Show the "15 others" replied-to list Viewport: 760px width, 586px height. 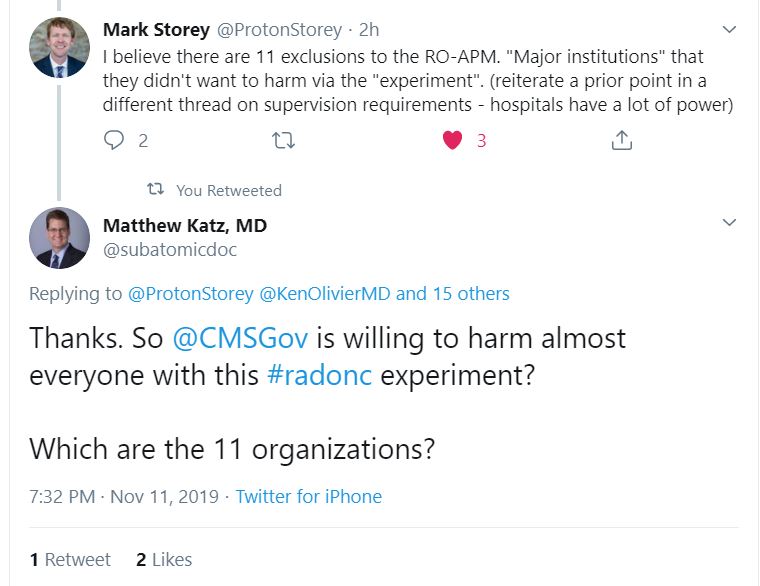point(471,294)
